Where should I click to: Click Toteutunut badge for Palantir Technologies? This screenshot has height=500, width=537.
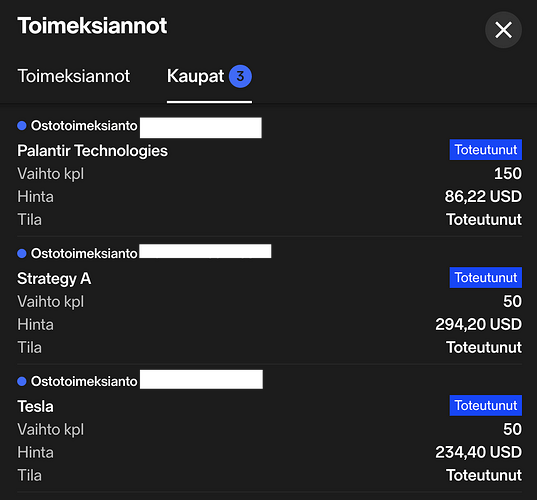click(x=486, y=150)
